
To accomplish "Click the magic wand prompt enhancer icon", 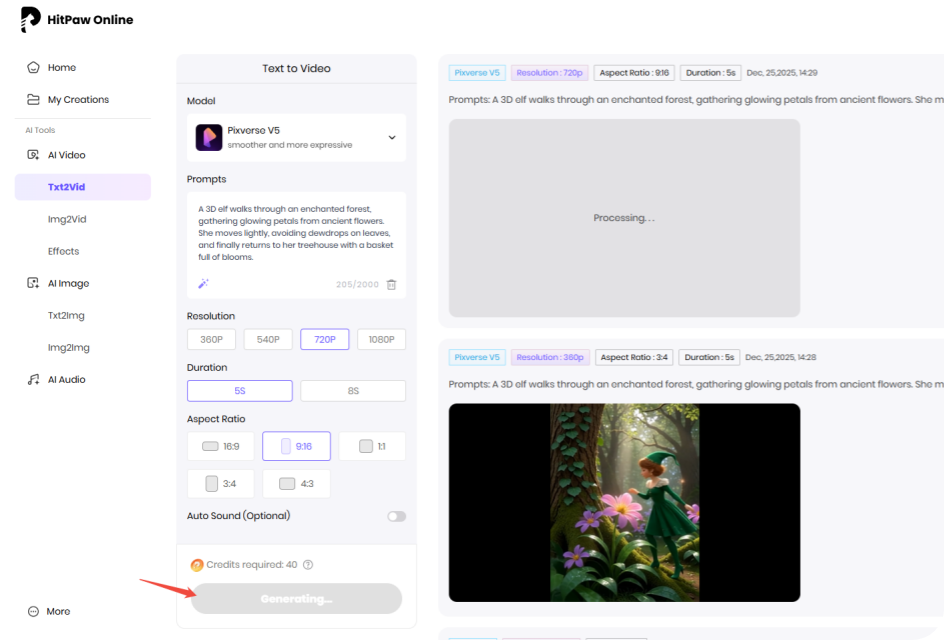I will click(203, 284).
